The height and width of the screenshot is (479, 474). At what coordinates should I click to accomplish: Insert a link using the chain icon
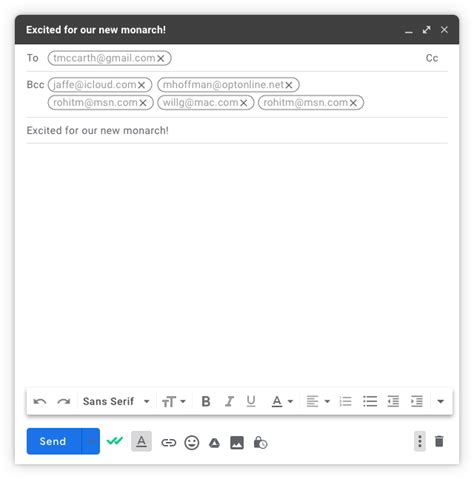click(x=168, y=443)
